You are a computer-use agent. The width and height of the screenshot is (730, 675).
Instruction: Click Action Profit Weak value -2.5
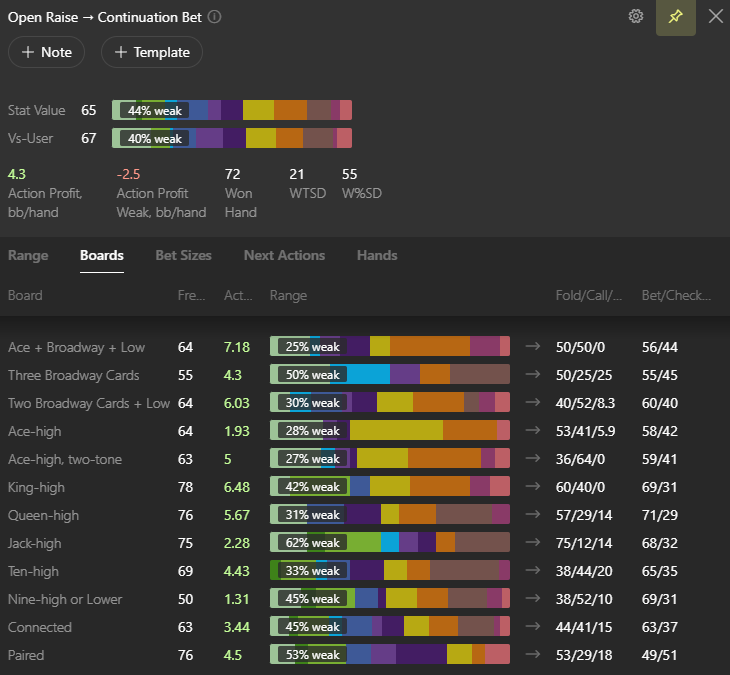click(x=128, y=174)
